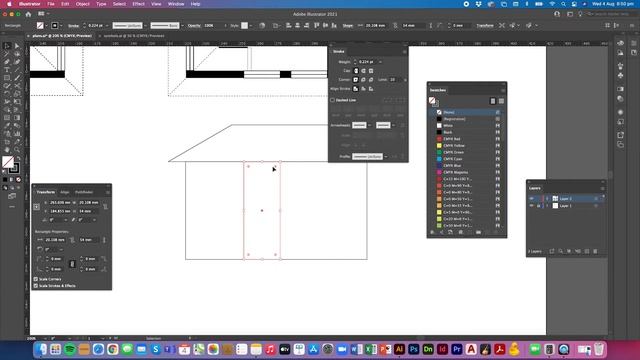Open Weight dropdown in Stroke panel
The height and width of the screenshot is (360, 640).
pyautogui.click(x=380, y=62)
